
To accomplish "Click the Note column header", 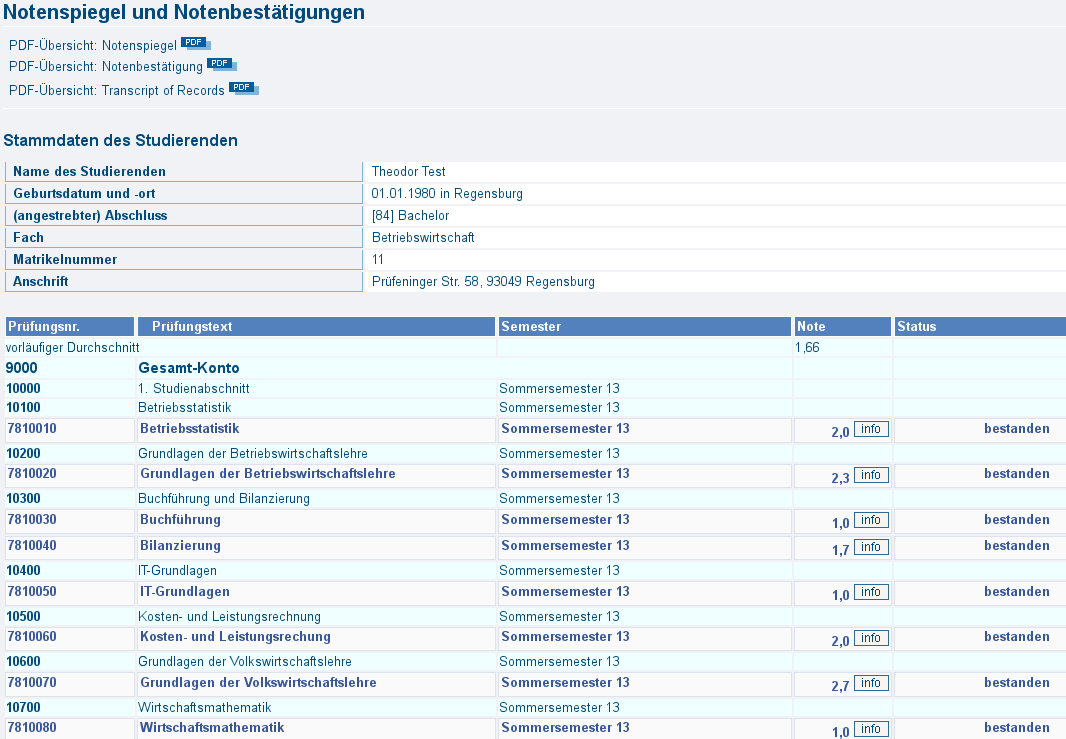I will [x=811, y=327].
